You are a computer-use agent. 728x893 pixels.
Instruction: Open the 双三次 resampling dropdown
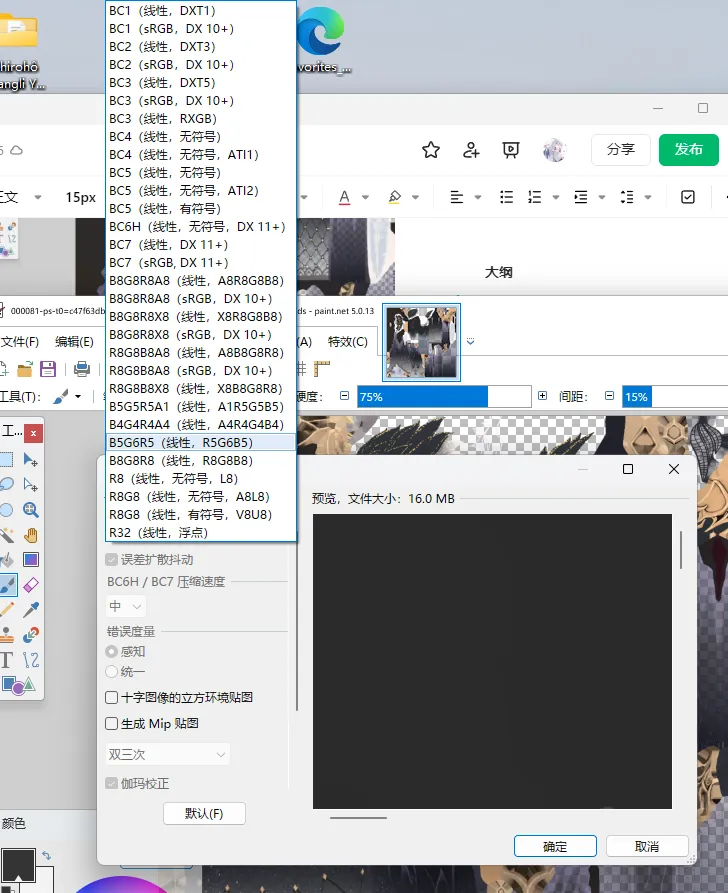coord(168,754)
